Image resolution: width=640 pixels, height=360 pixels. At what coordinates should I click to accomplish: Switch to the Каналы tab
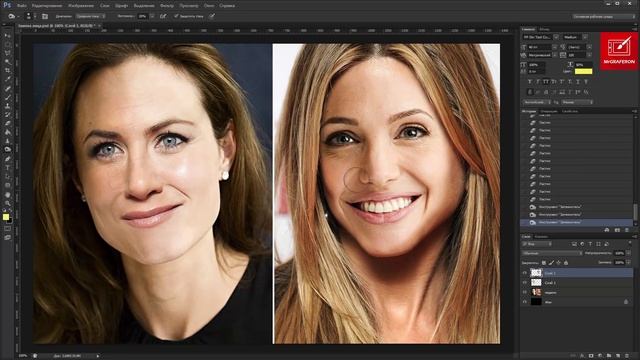tap(542, 237)
